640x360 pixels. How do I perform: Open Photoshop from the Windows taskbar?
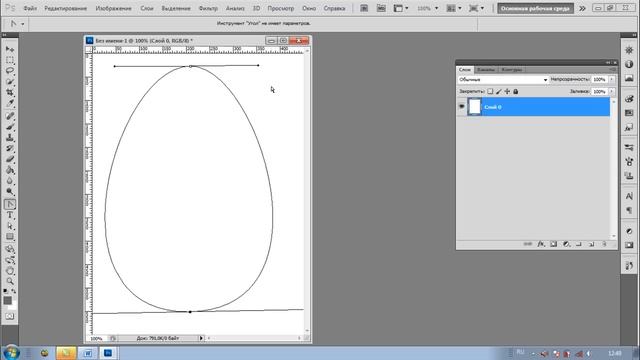tap(108, 353)
